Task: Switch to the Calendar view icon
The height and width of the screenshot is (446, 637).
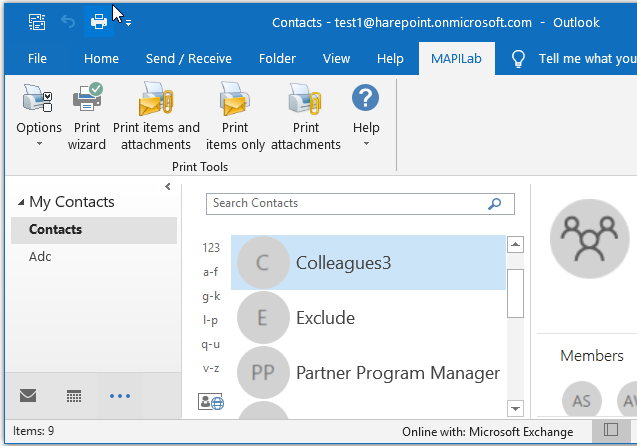Action: (x=74, y=396)
